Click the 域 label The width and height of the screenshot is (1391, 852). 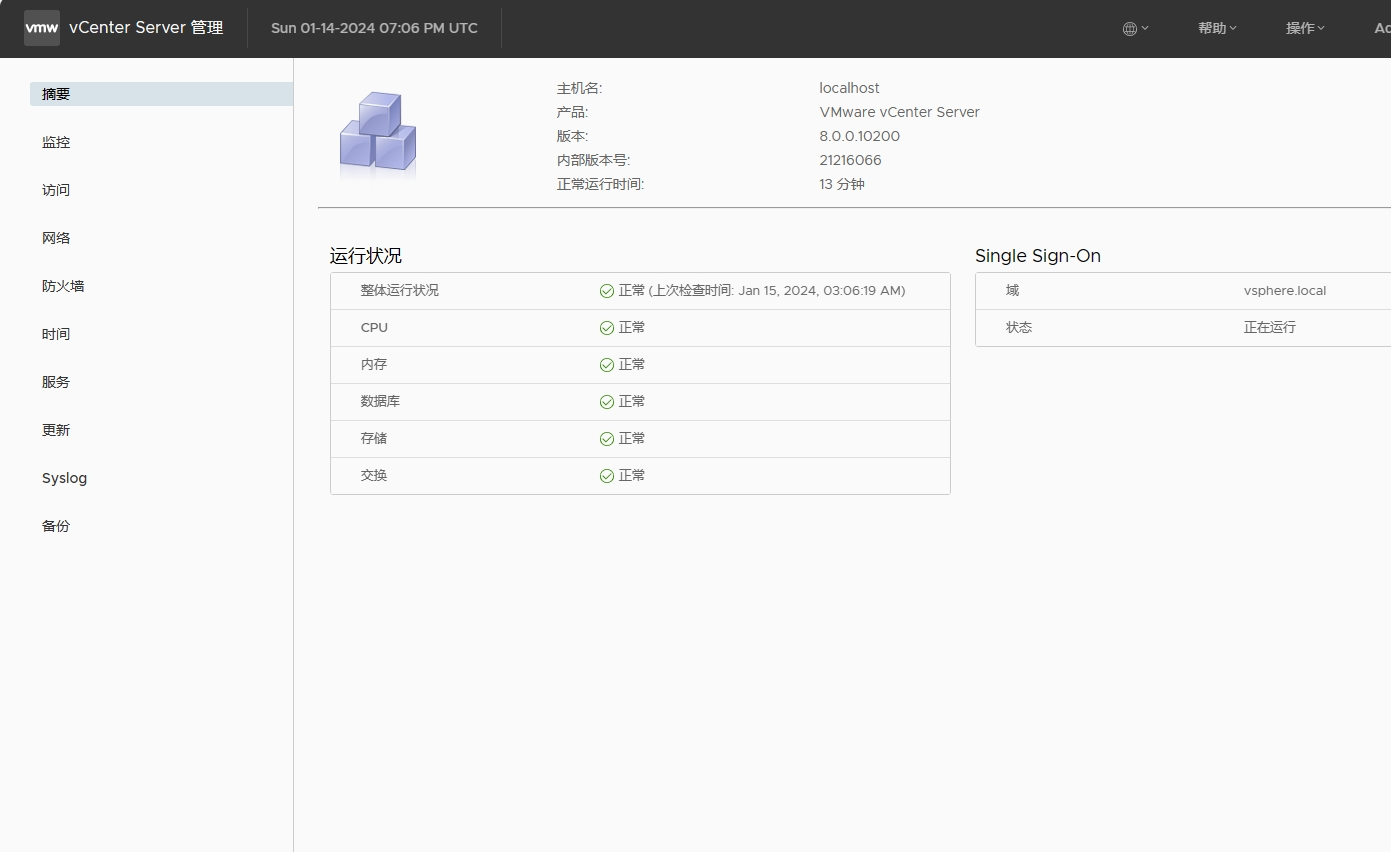point(1013,291)
